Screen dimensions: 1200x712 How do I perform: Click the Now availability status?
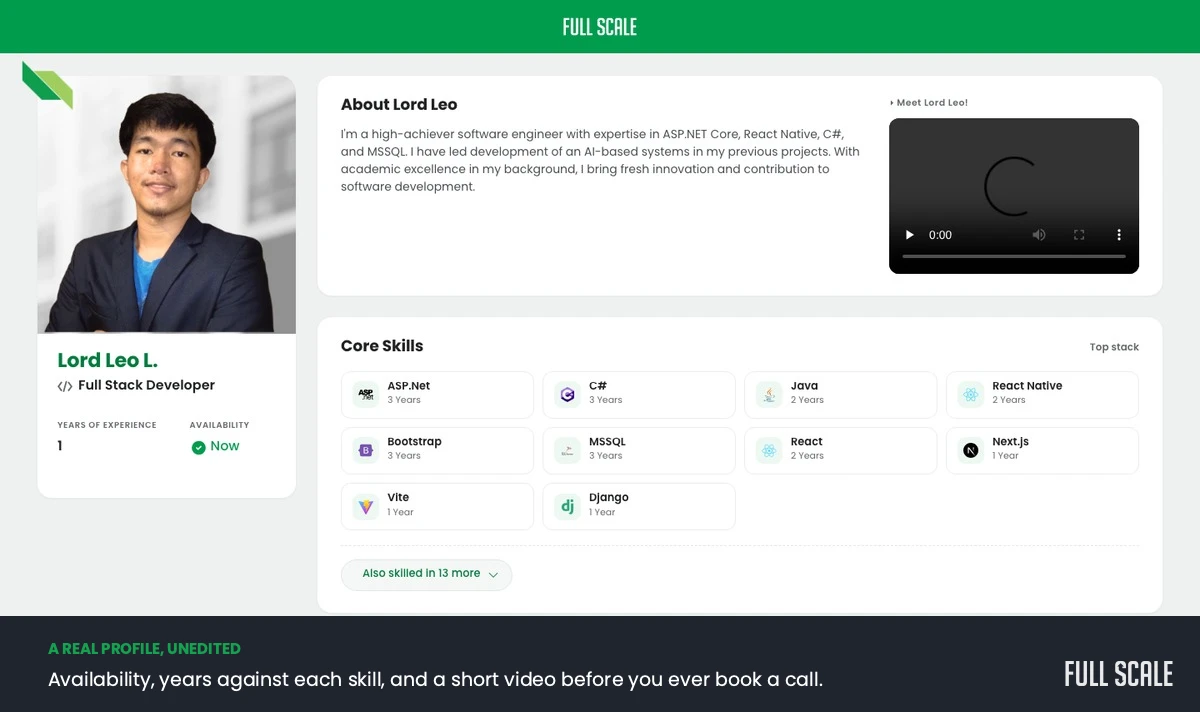tap(225, 447)
